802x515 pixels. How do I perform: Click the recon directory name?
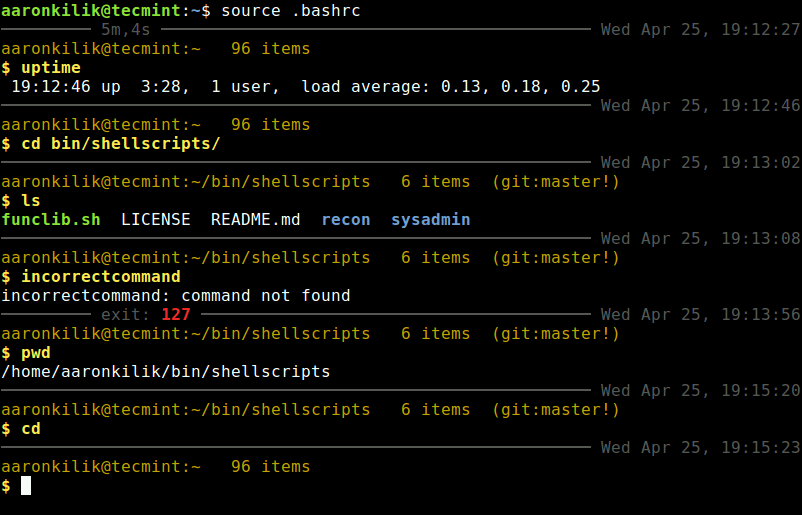pos(345,219)
